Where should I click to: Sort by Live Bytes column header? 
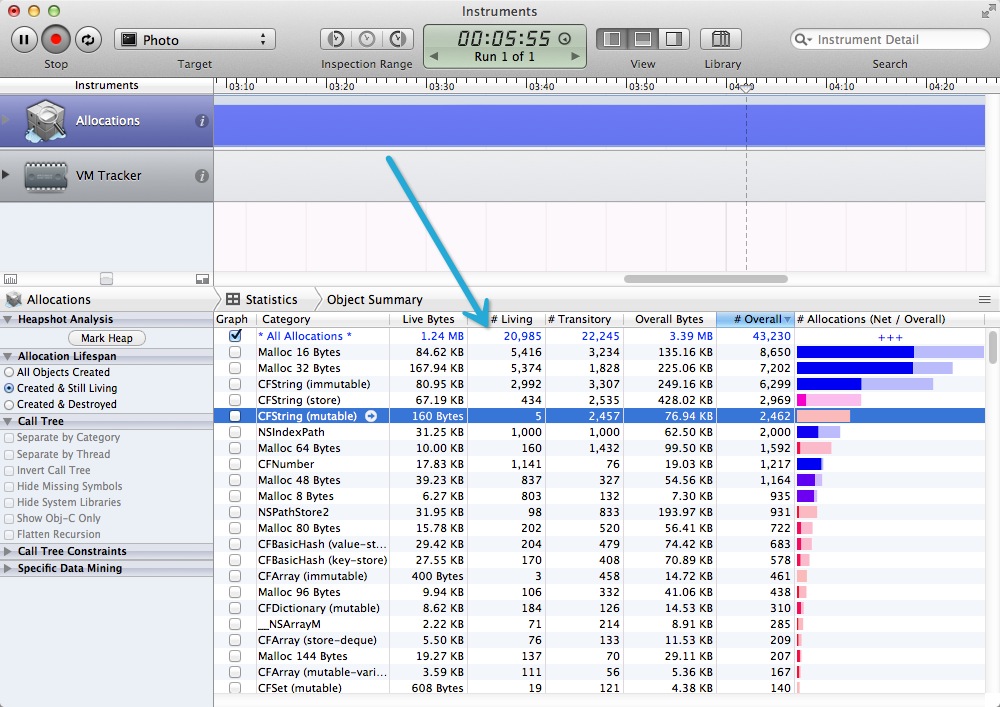coord(429,319)
